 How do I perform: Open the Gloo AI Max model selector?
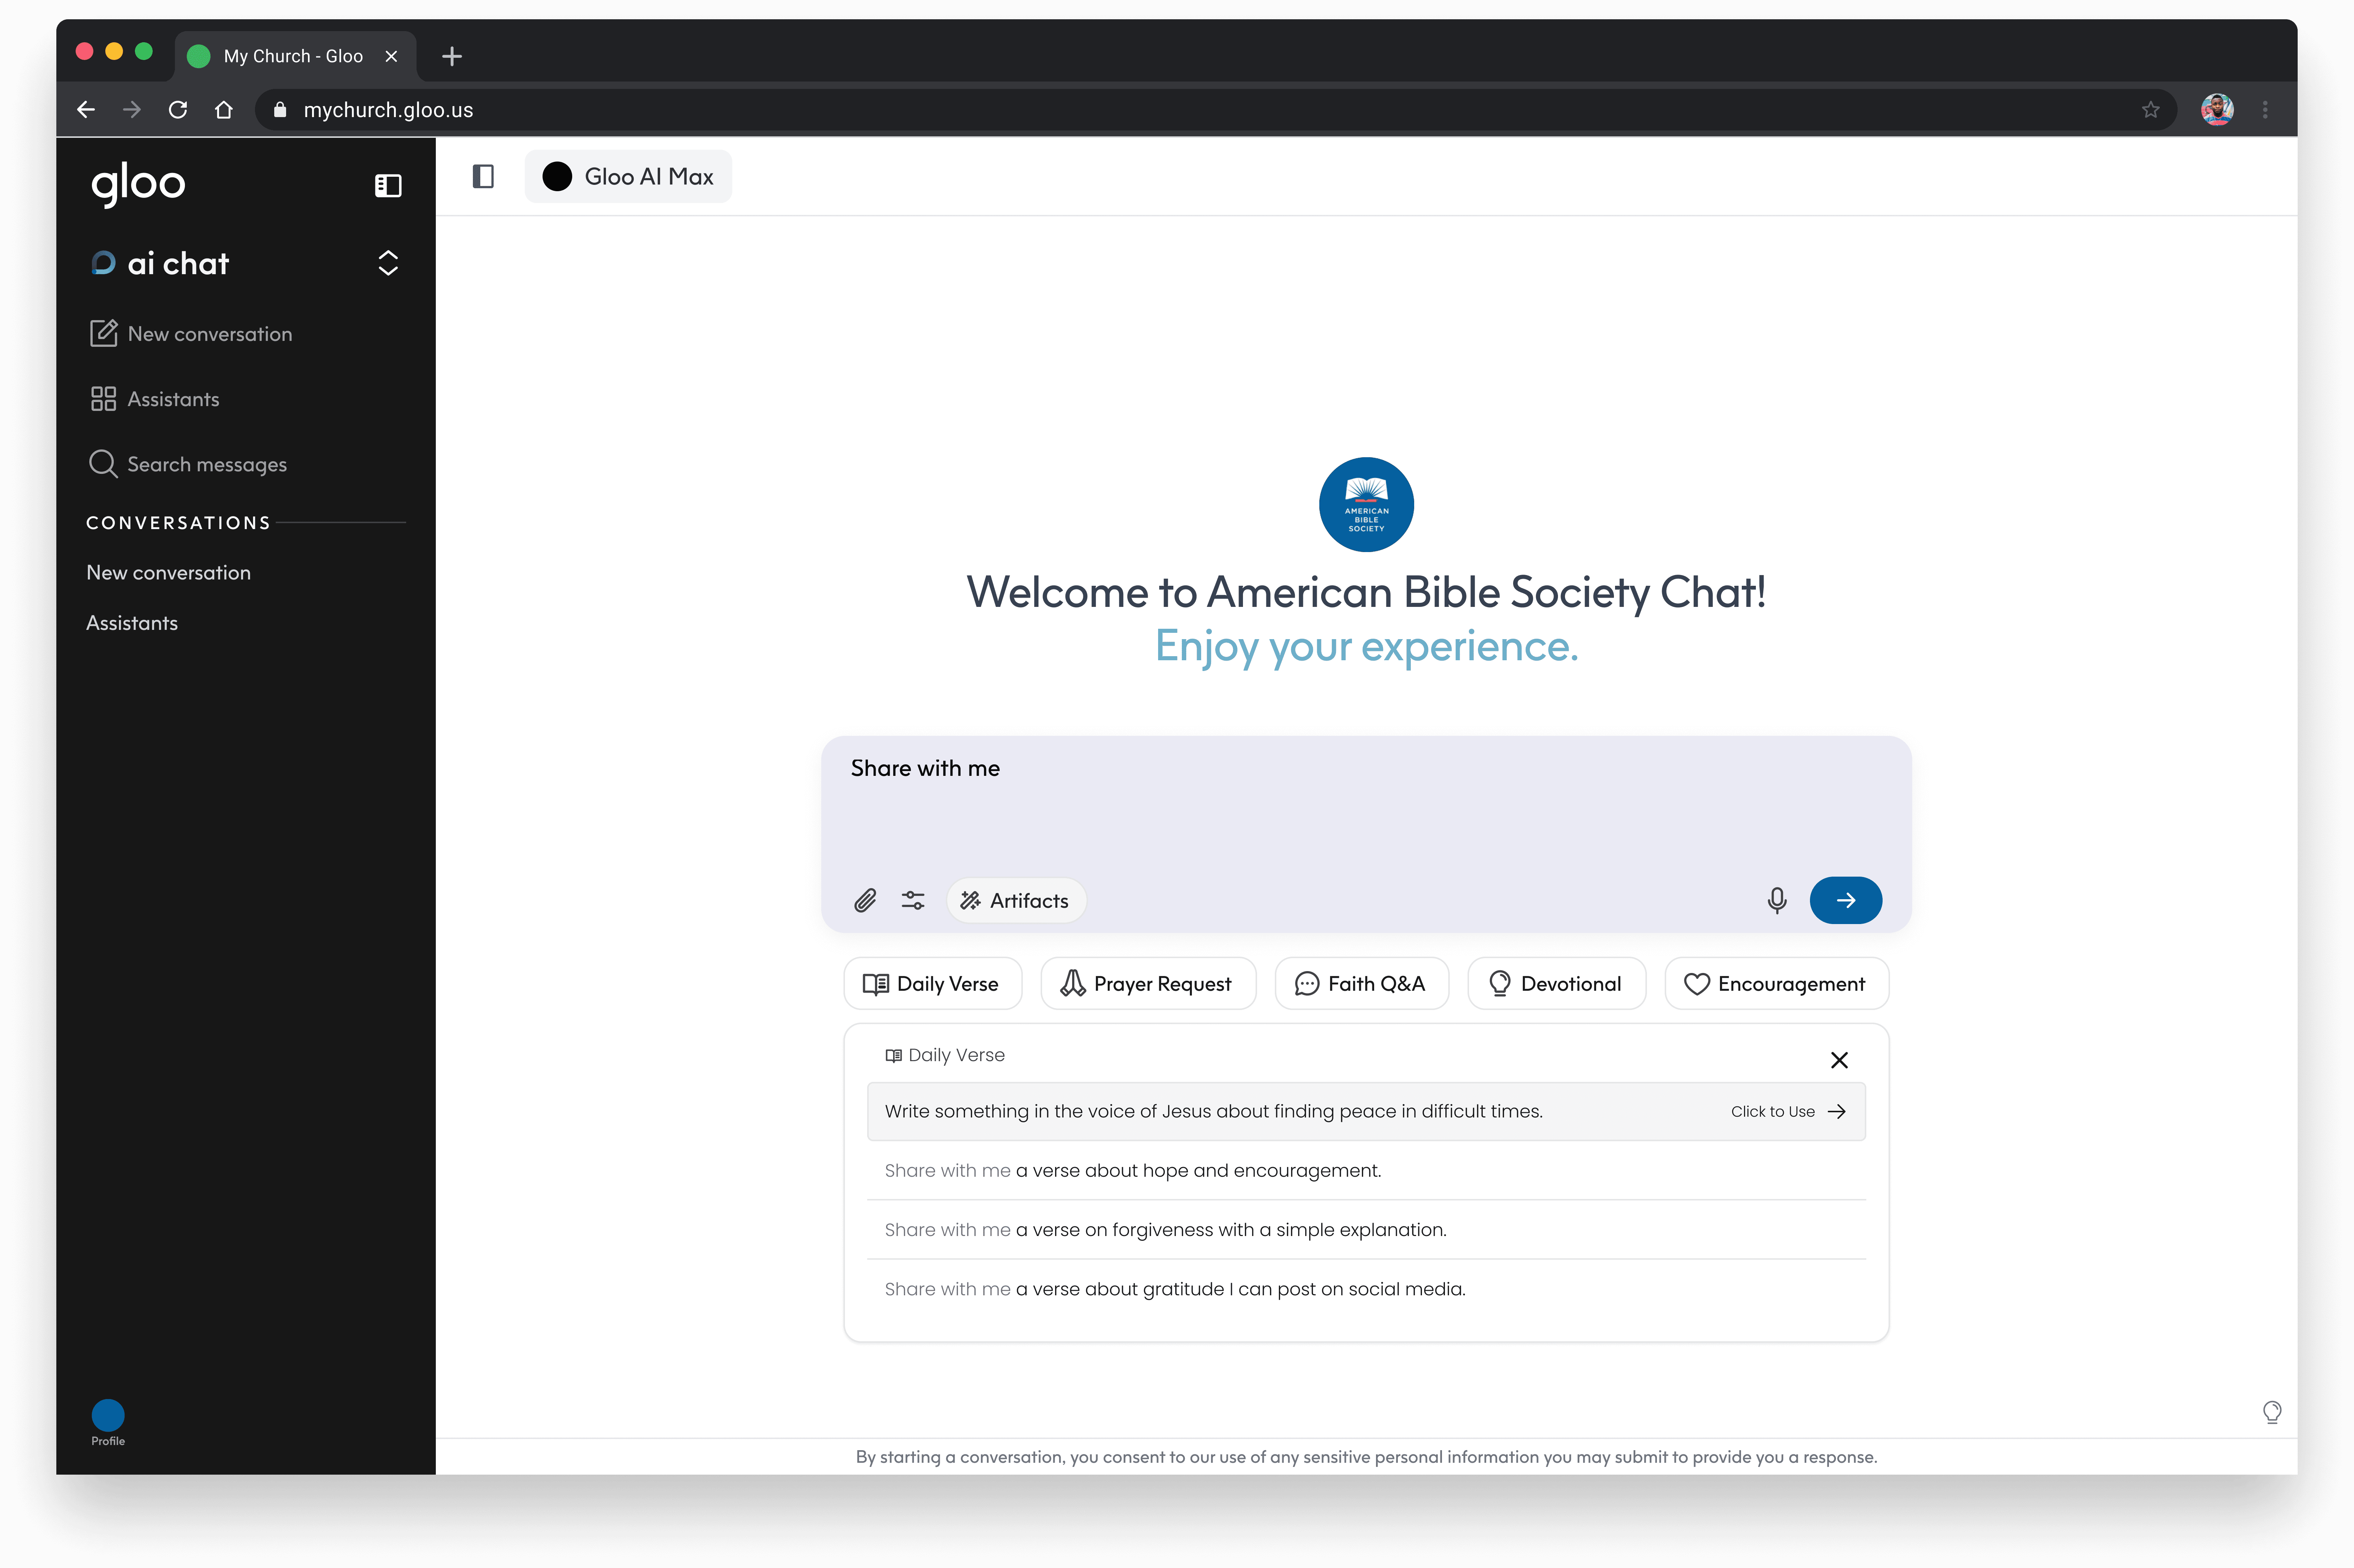pos(628,177)
